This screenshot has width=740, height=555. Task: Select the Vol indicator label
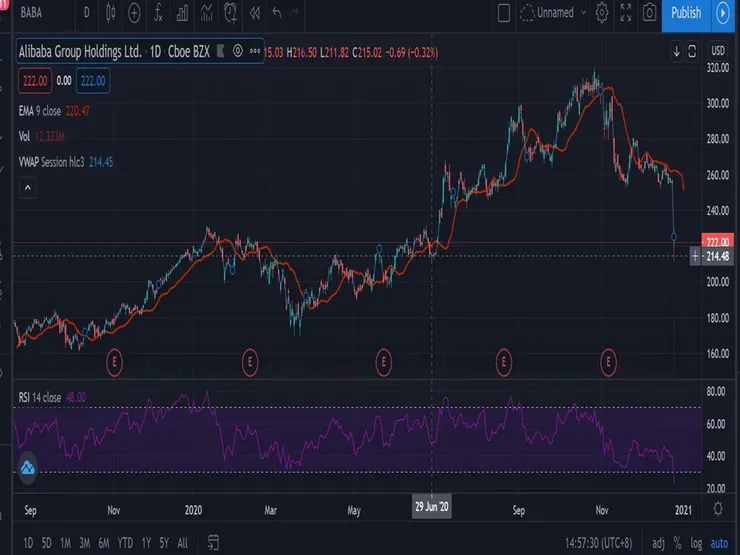coord(24,137)
